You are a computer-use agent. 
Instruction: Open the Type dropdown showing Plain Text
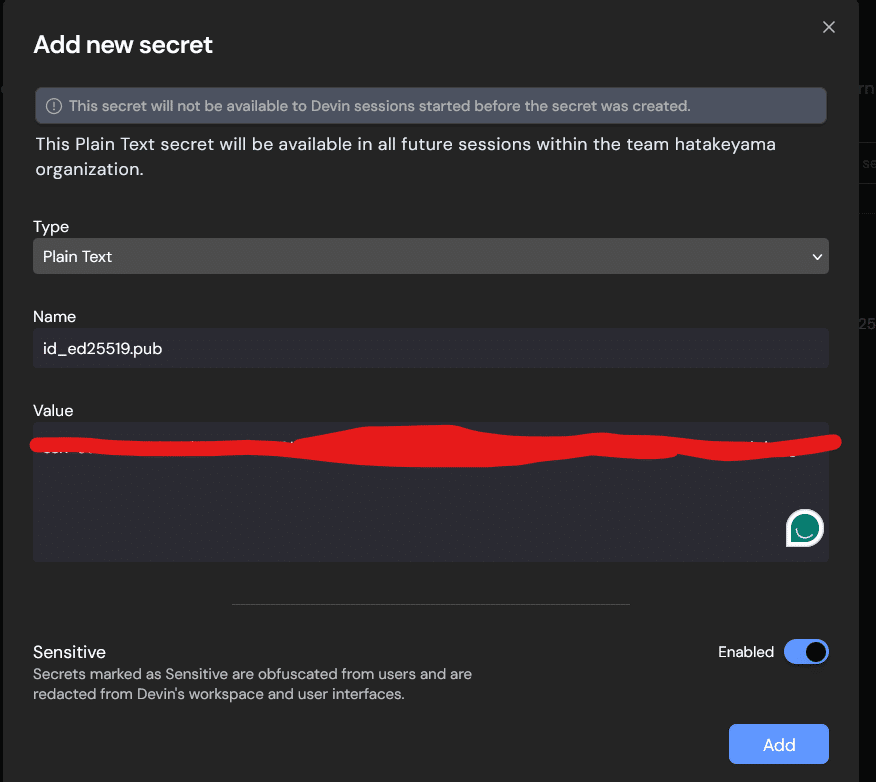click(430, 256)
